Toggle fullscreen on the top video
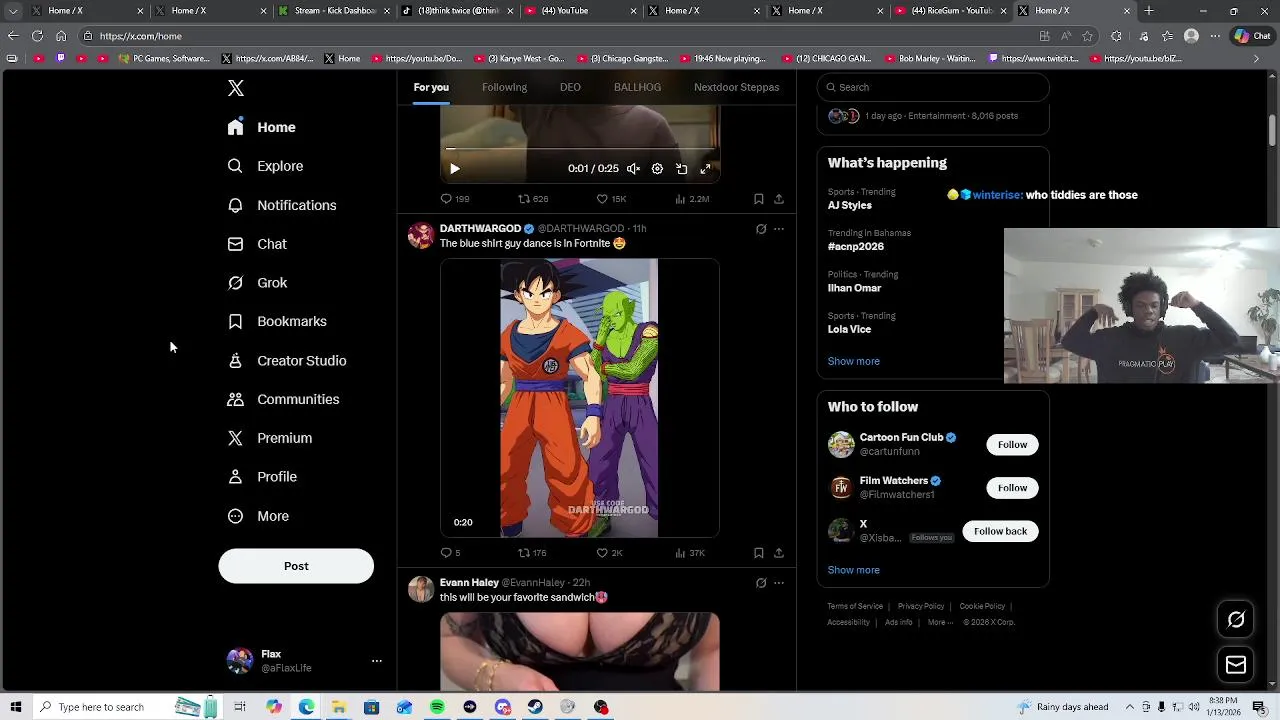This screenshot has height=720, width=1280. tap(705, 169)
